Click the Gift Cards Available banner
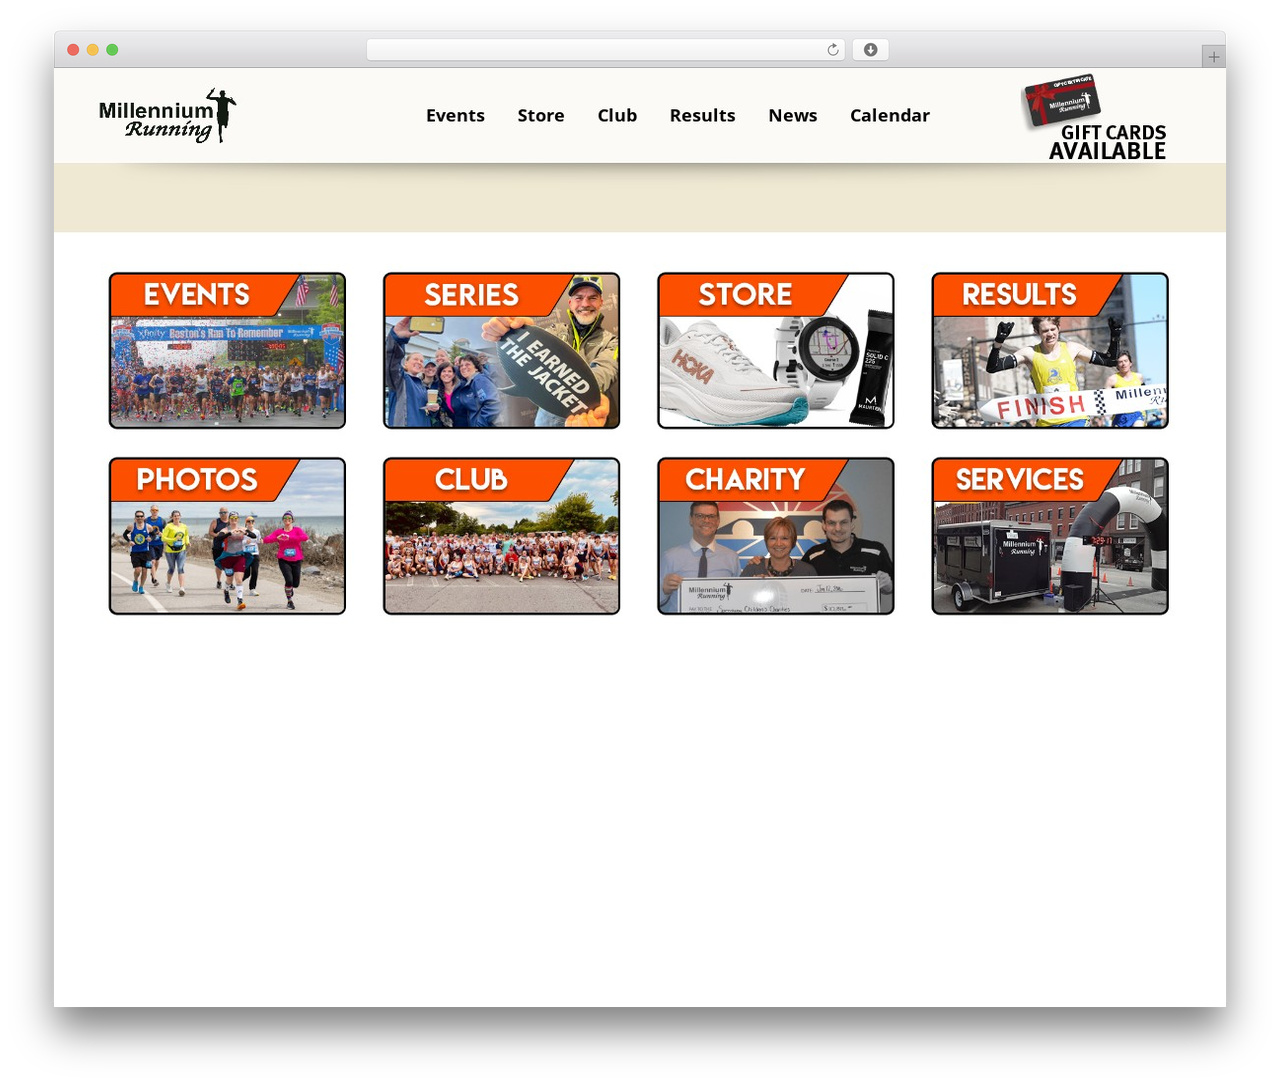Screen dimensions: 1280x1084 1094,117
